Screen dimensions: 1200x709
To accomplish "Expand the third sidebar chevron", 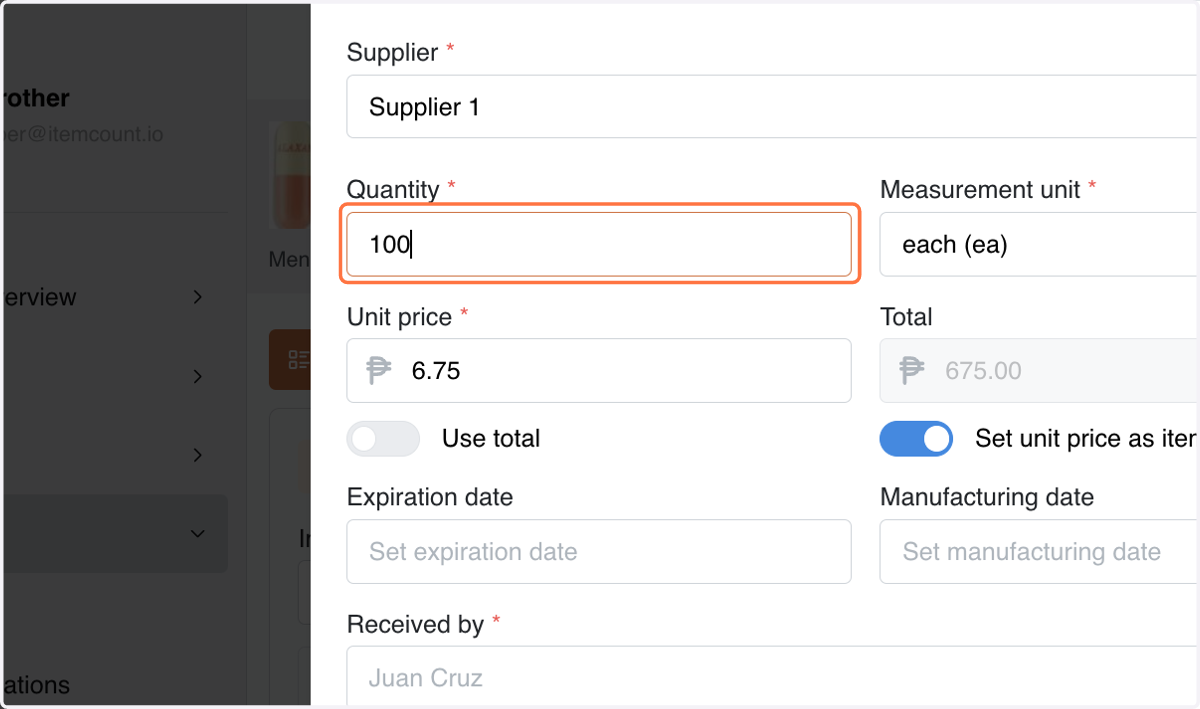I will (198, 455).
